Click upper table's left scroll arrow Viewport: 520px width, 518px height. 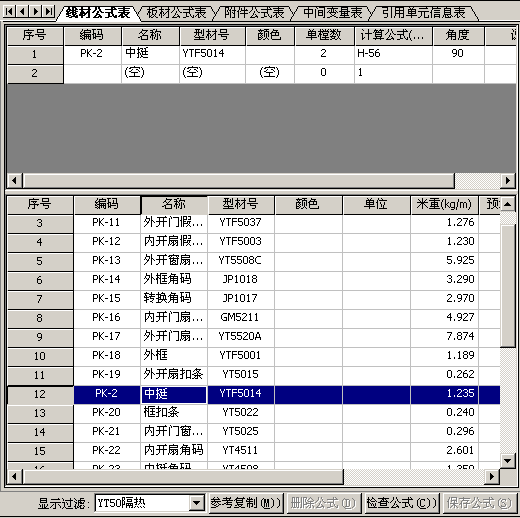[x=14, y=180]
